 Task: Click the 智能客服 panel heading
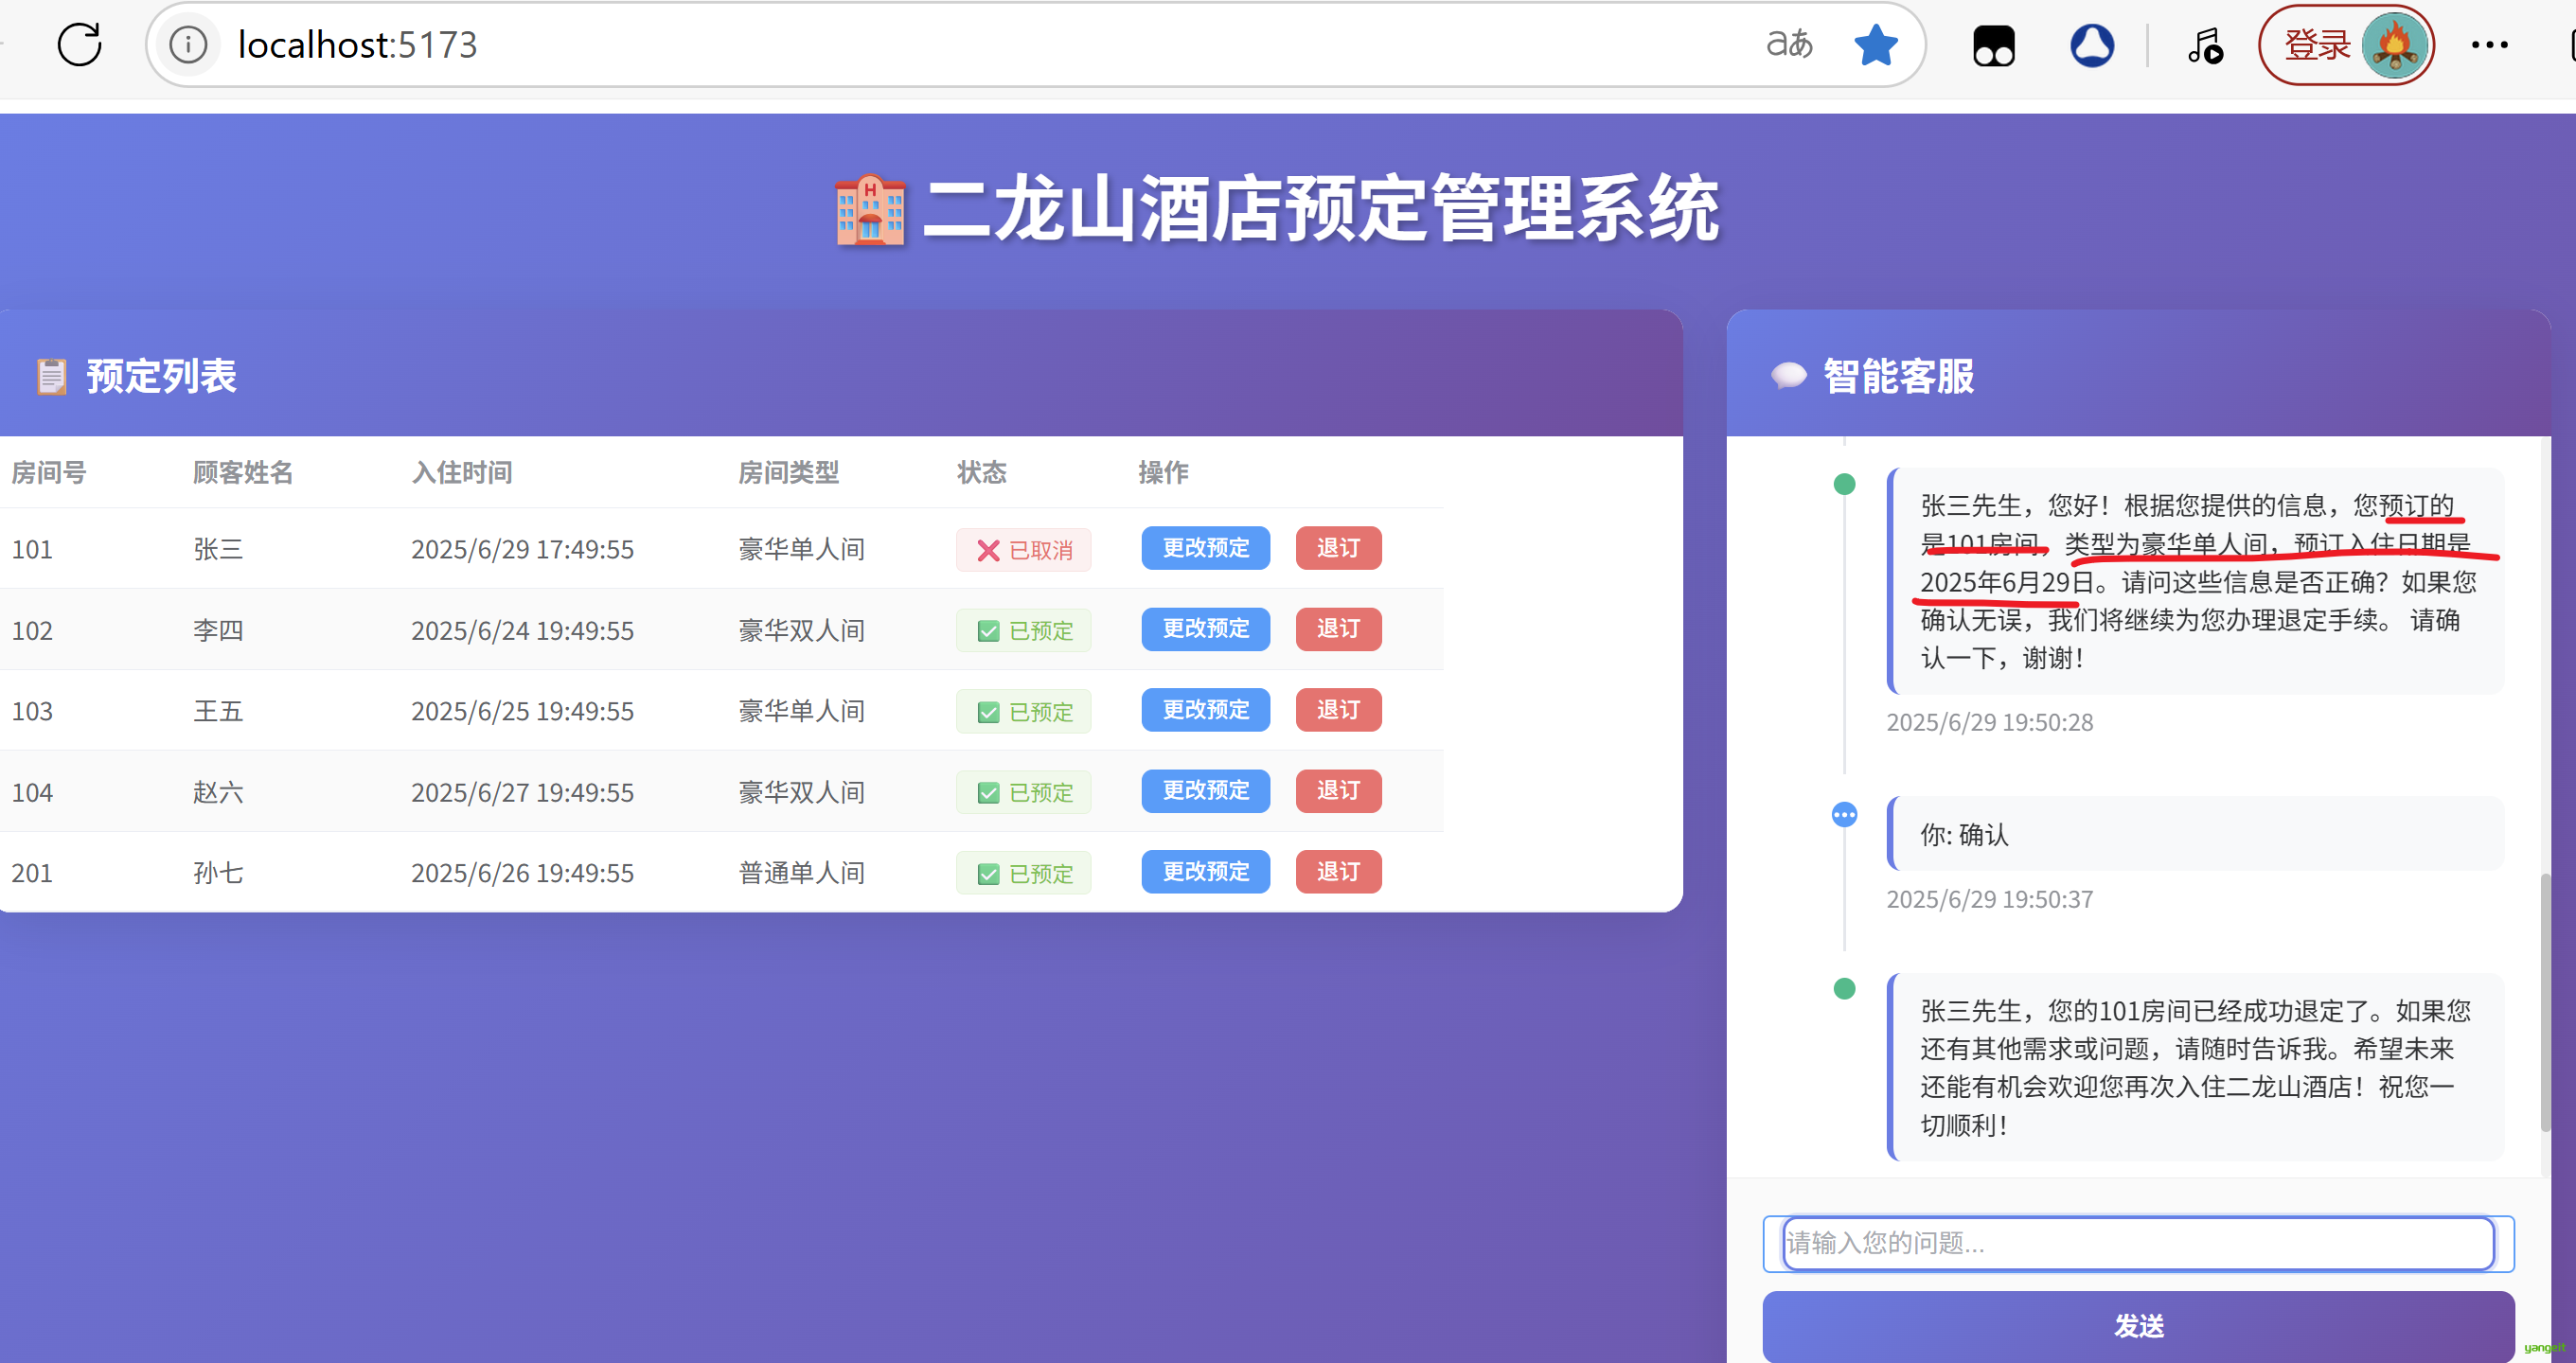1898,376
